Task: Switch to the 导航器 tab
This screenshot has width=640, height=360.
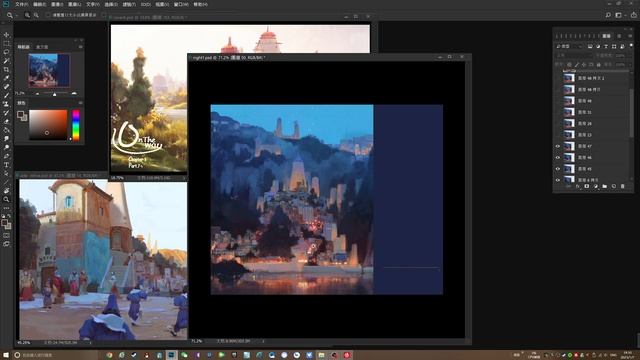Action: click(24, 47)
